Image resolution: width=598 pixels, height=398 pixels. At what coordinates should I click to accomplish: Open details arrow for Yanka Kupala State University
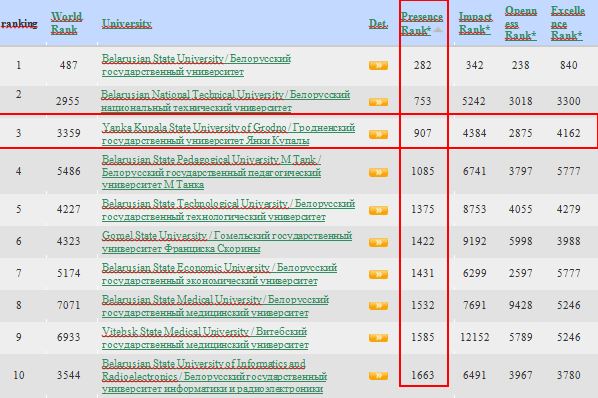point(378,134)
